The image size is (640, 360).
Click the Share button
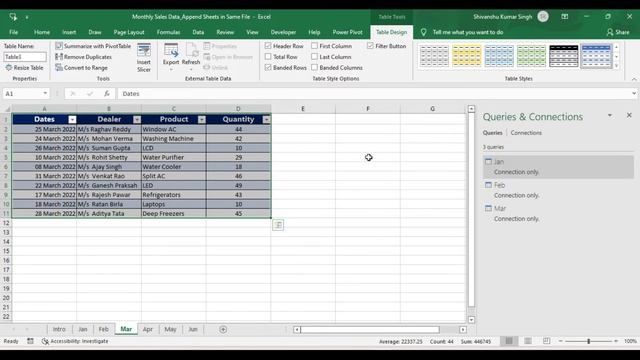coord(618,32)
